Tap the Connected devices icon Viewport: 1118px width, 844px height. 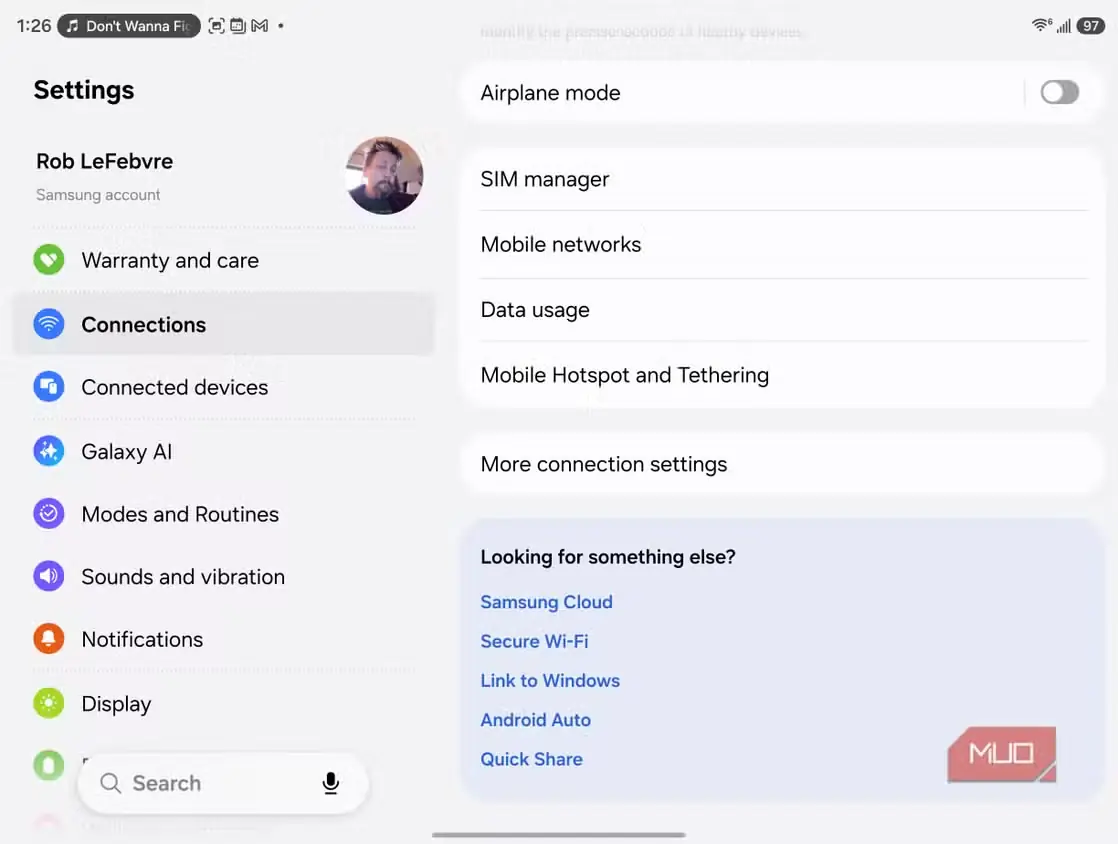click(48, 386)
